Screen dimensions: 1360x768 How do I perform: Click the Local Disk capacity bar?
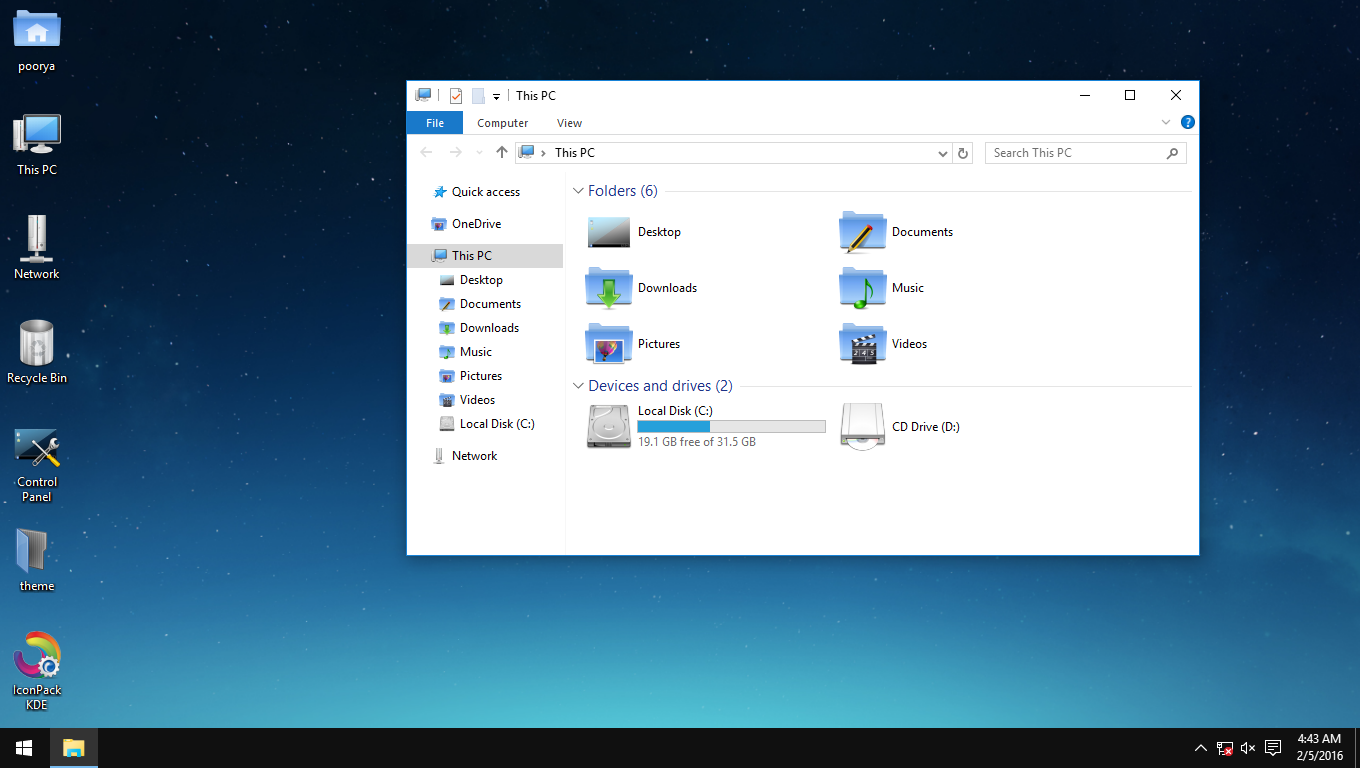click(731, 426)
